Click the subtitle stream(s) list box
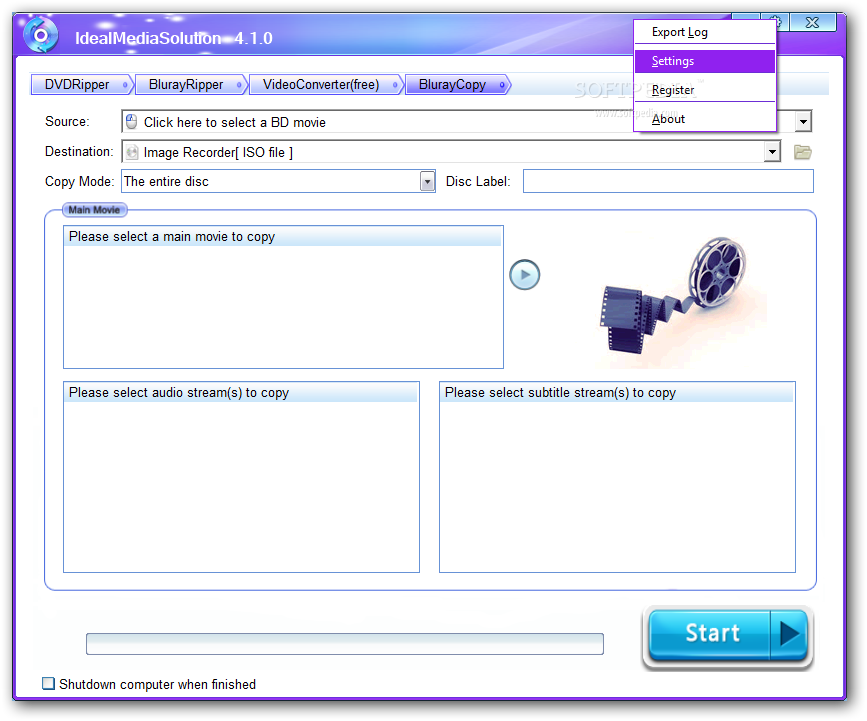 pyautogui.click(x=617, y=477)
